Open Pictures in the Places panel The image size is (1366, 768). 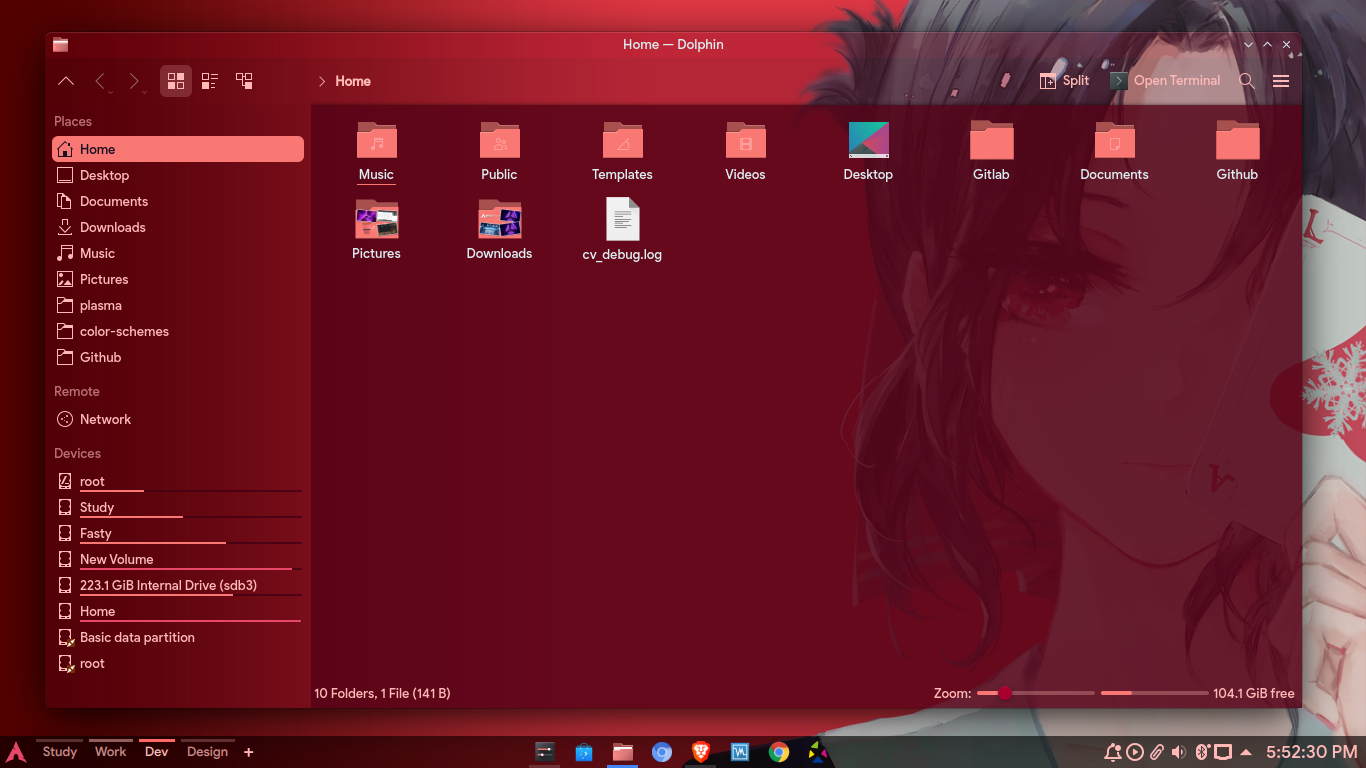(178, 279)
